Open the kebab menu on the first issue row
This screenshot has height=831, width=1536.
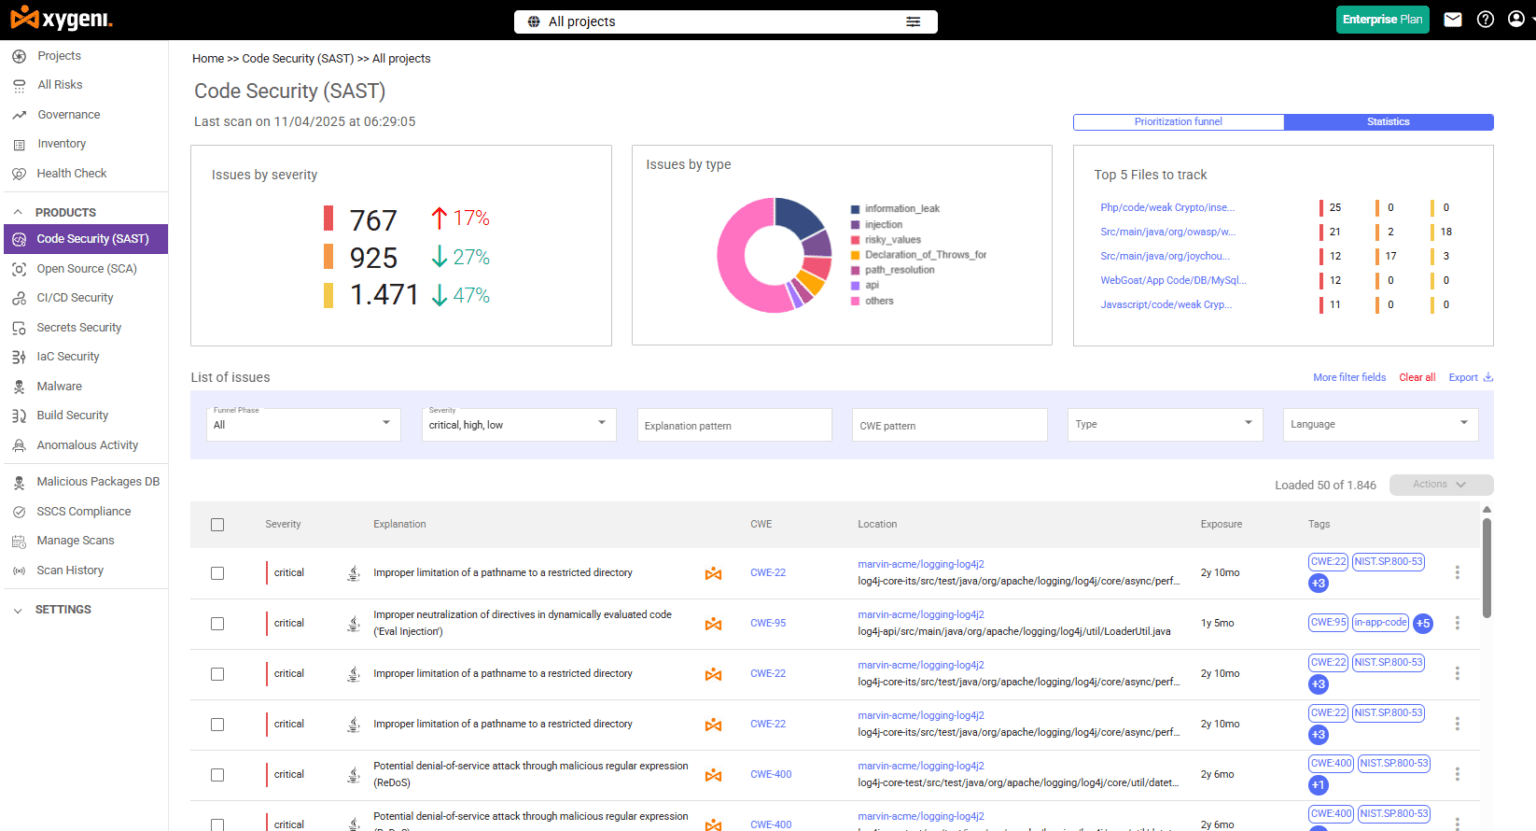pos(1457,572)
